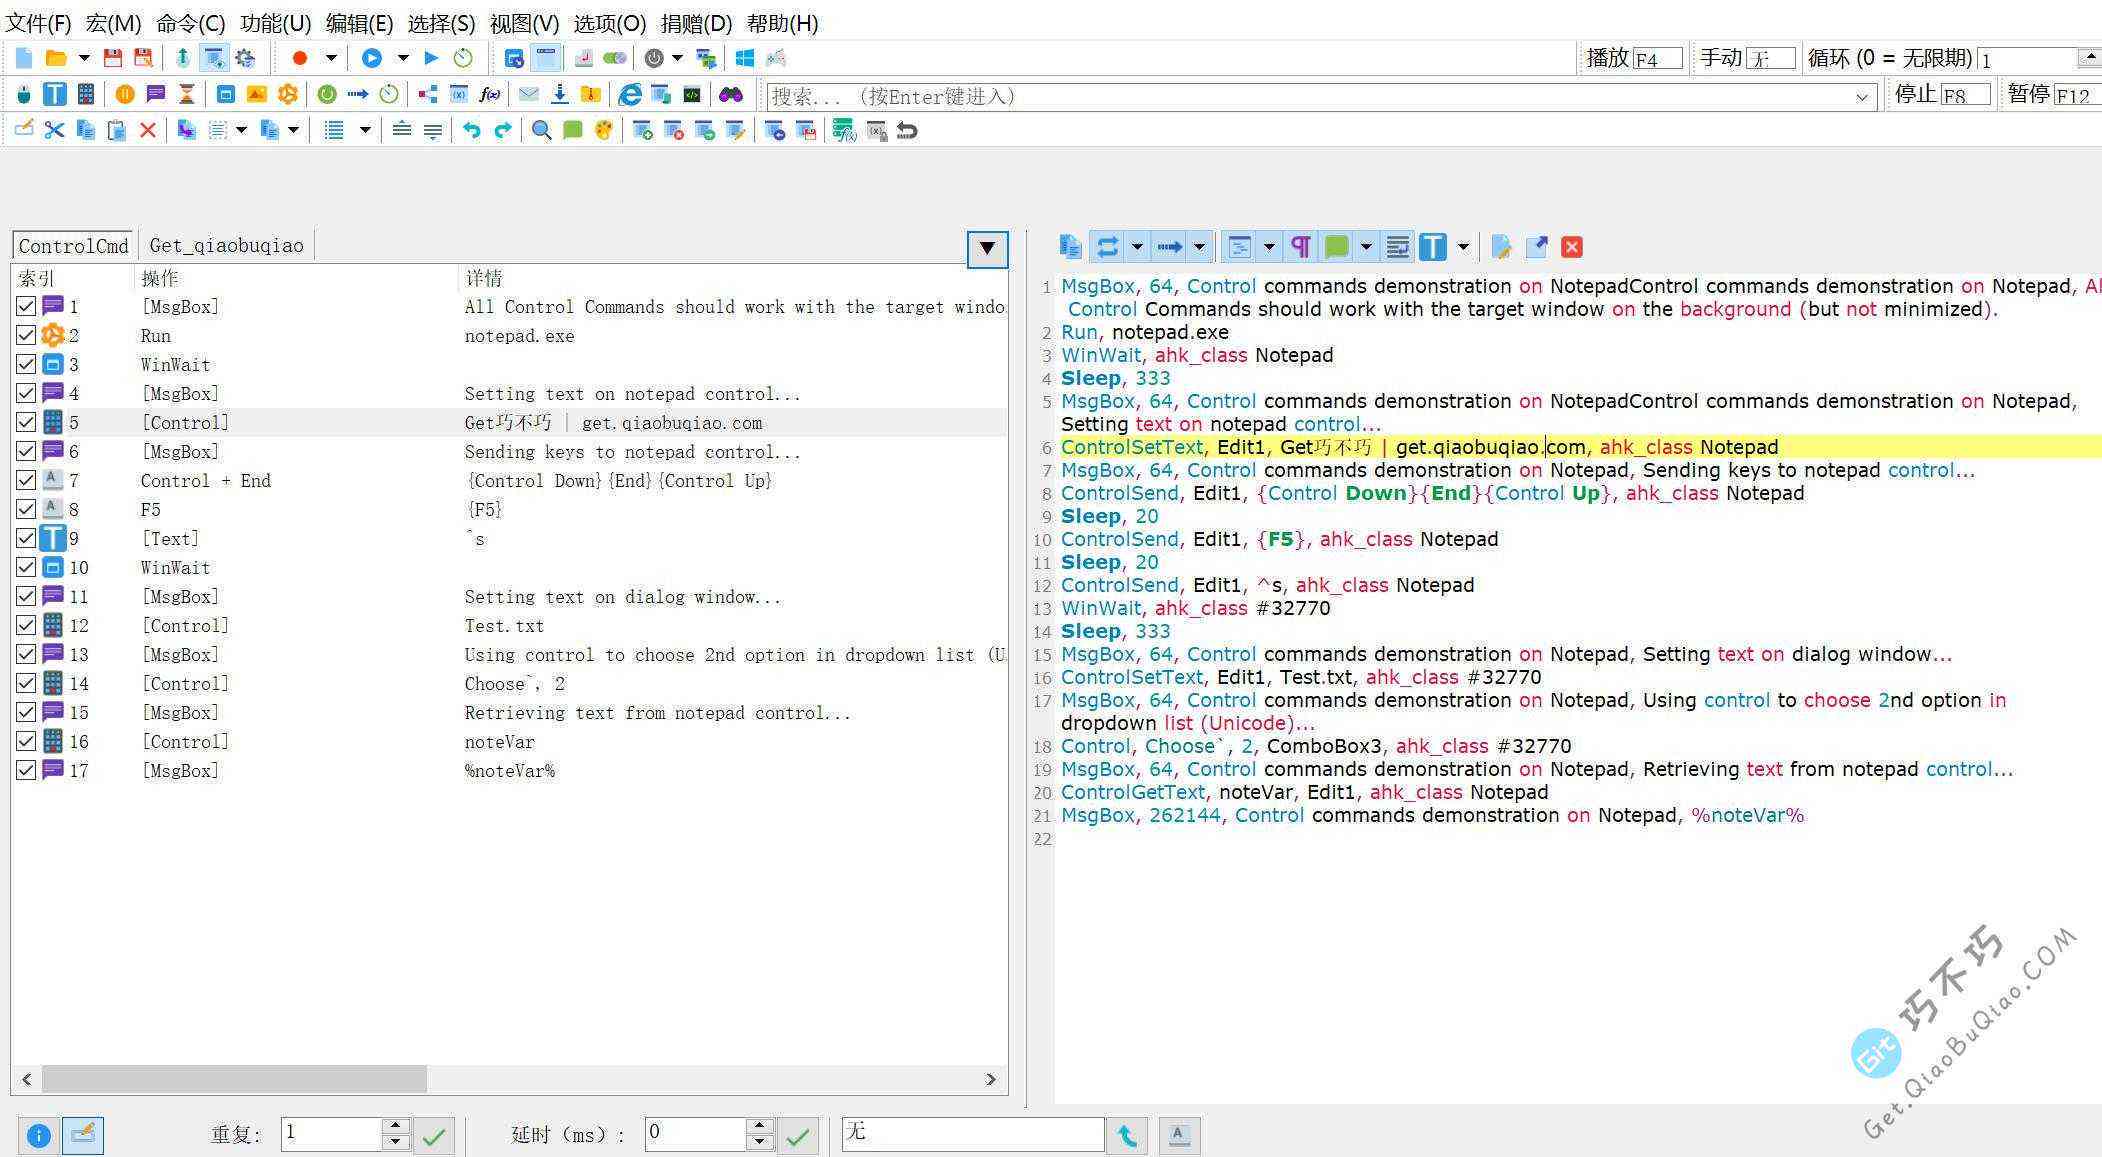Delete rows with the red X icon

point(148,130)
